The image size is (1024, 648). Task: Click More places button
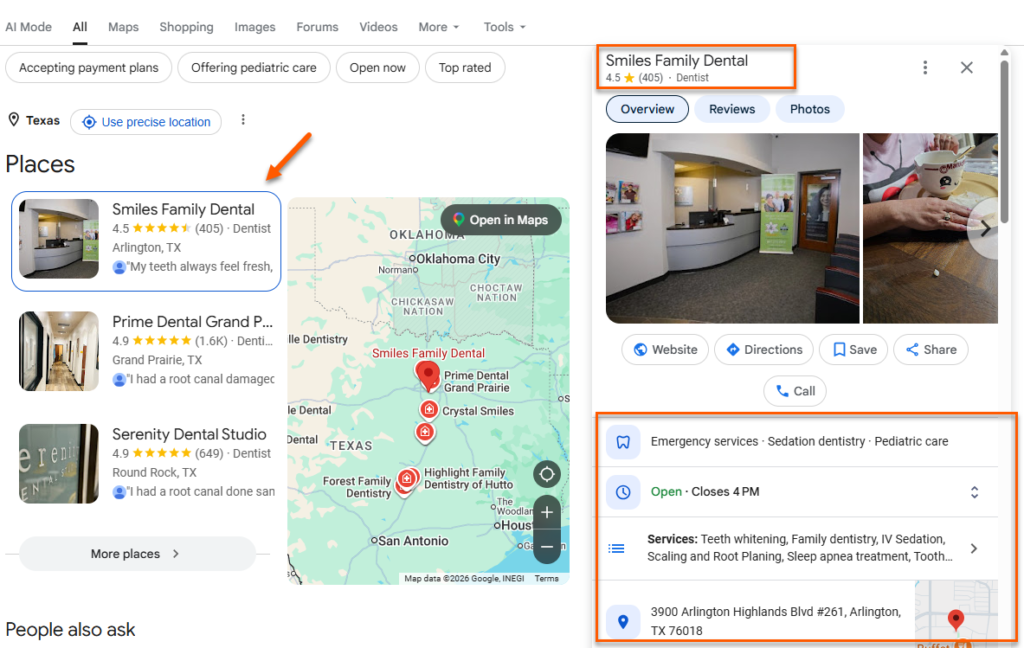click(137, 554)
